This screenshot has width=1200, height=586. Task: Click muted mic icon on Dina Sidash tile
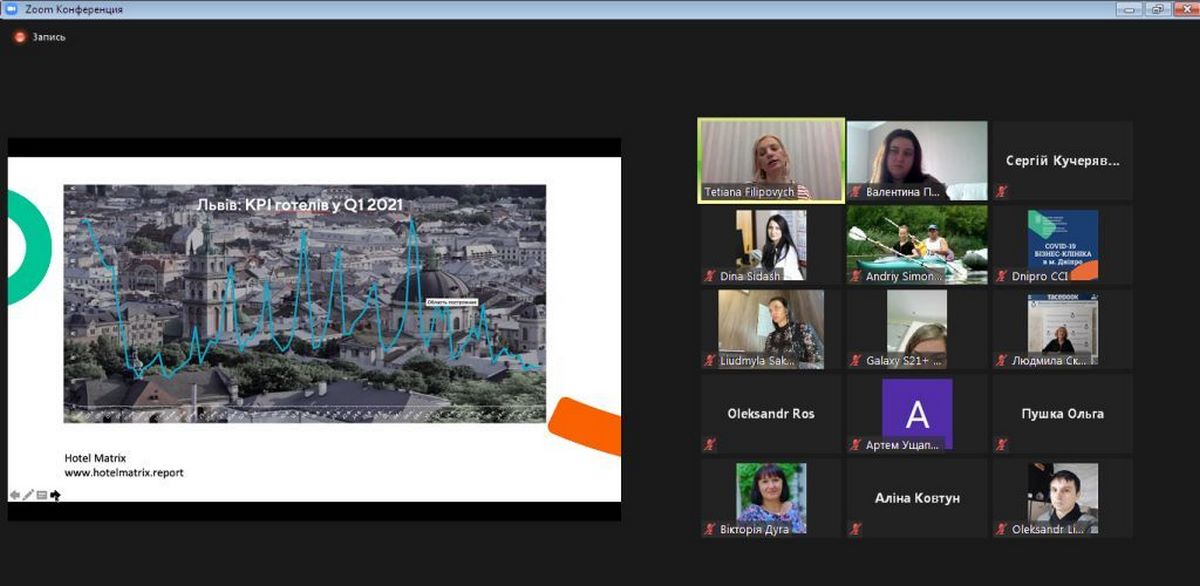(710, 275)
